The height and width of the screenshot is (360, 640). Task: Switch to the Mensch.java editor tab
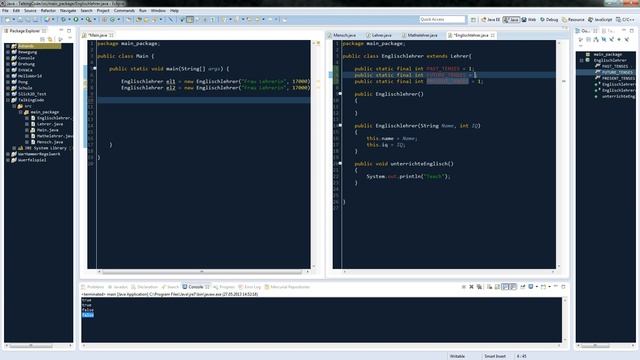click(342, 36)
